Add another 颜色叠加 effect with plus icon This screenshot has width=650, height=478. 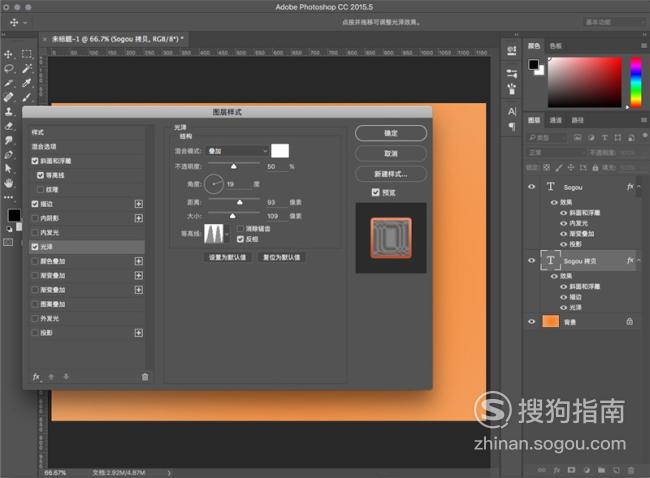pos(139,261)
